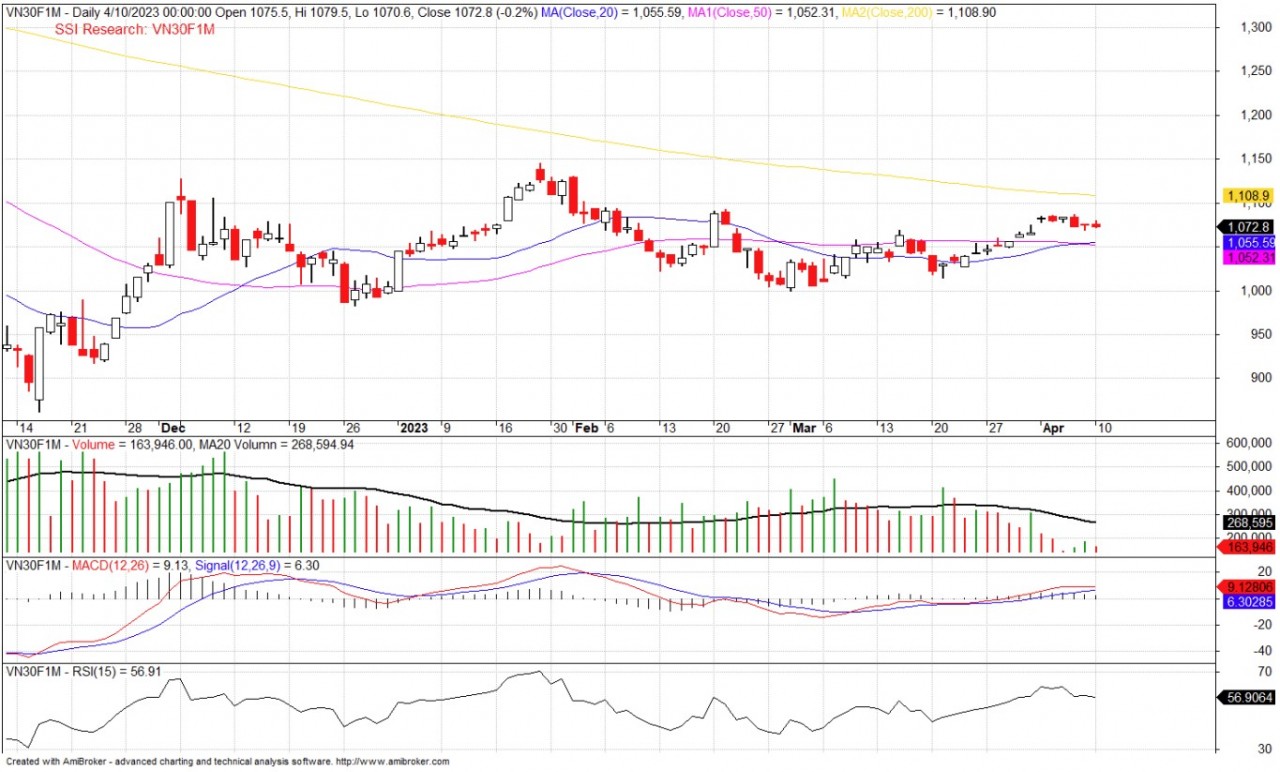Click the amibroker.com link in footer

(x=392, y=762)
